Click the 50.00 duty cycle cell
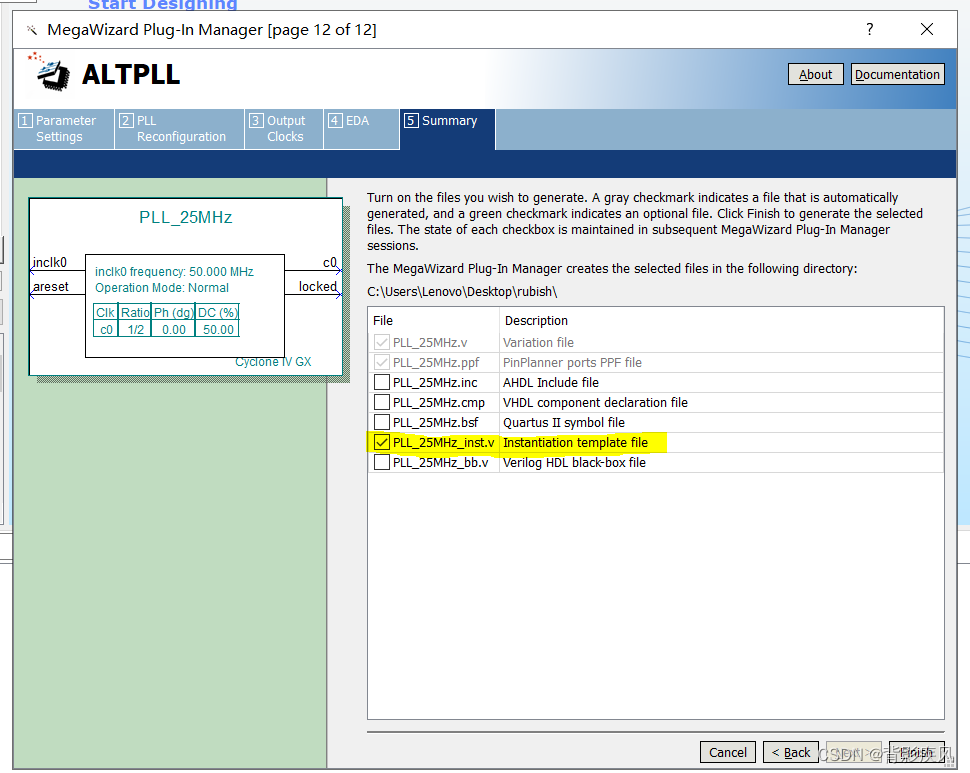This screenshot has height=773, width=970. [x=218, y=330]
